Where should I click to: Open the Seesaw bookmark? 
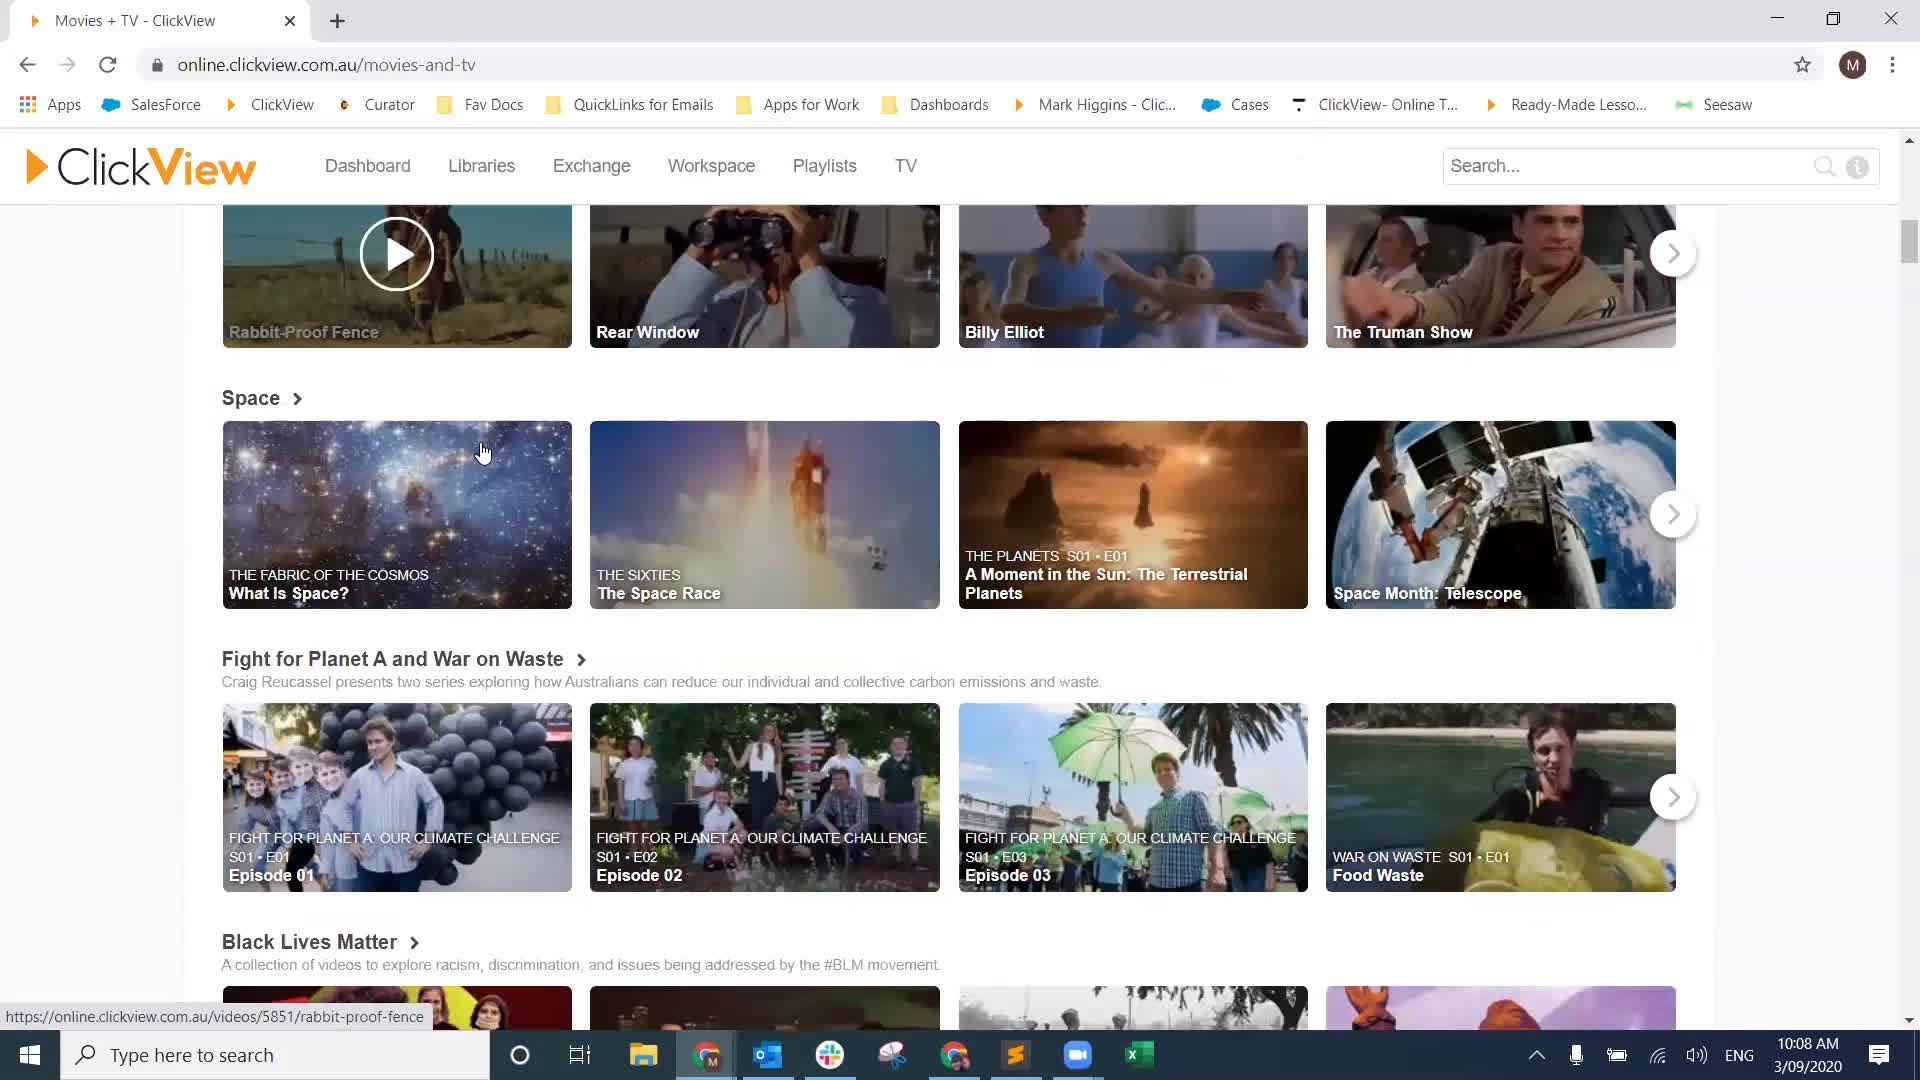coord(1714,105)
